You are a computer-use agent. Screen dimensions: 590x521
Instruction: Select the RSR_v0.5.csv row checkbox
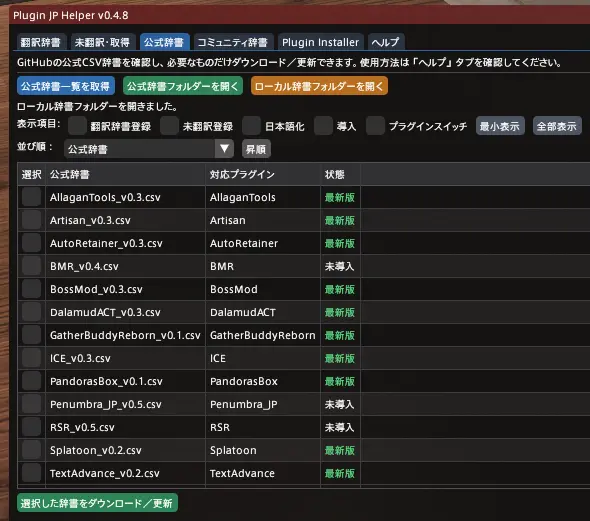coord(31,427)
